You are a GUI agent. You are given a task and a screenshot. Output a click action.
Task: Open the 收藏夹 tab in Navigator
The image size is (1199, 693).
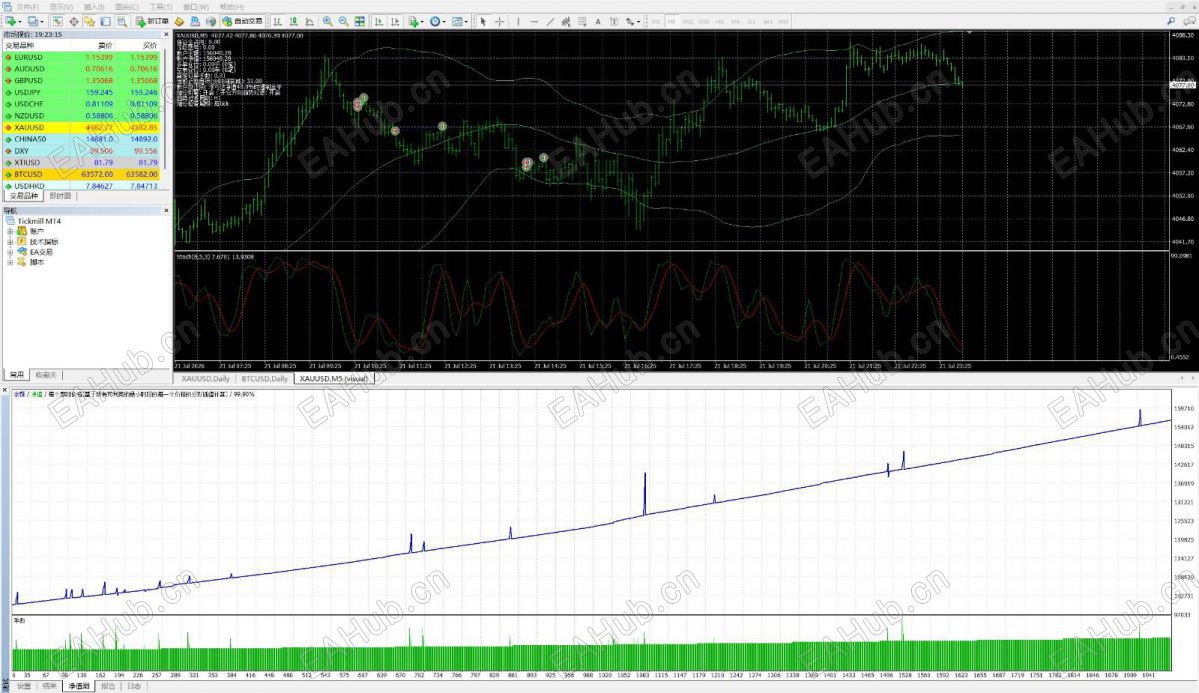46,375
